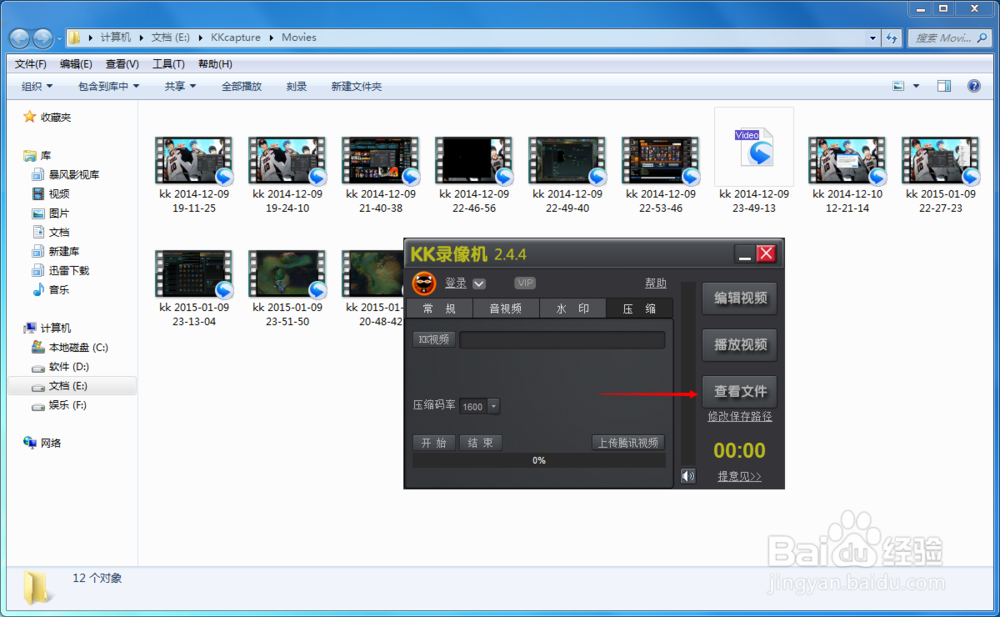Click 全部播放 in Explorer toolbar

click(242, 86)
